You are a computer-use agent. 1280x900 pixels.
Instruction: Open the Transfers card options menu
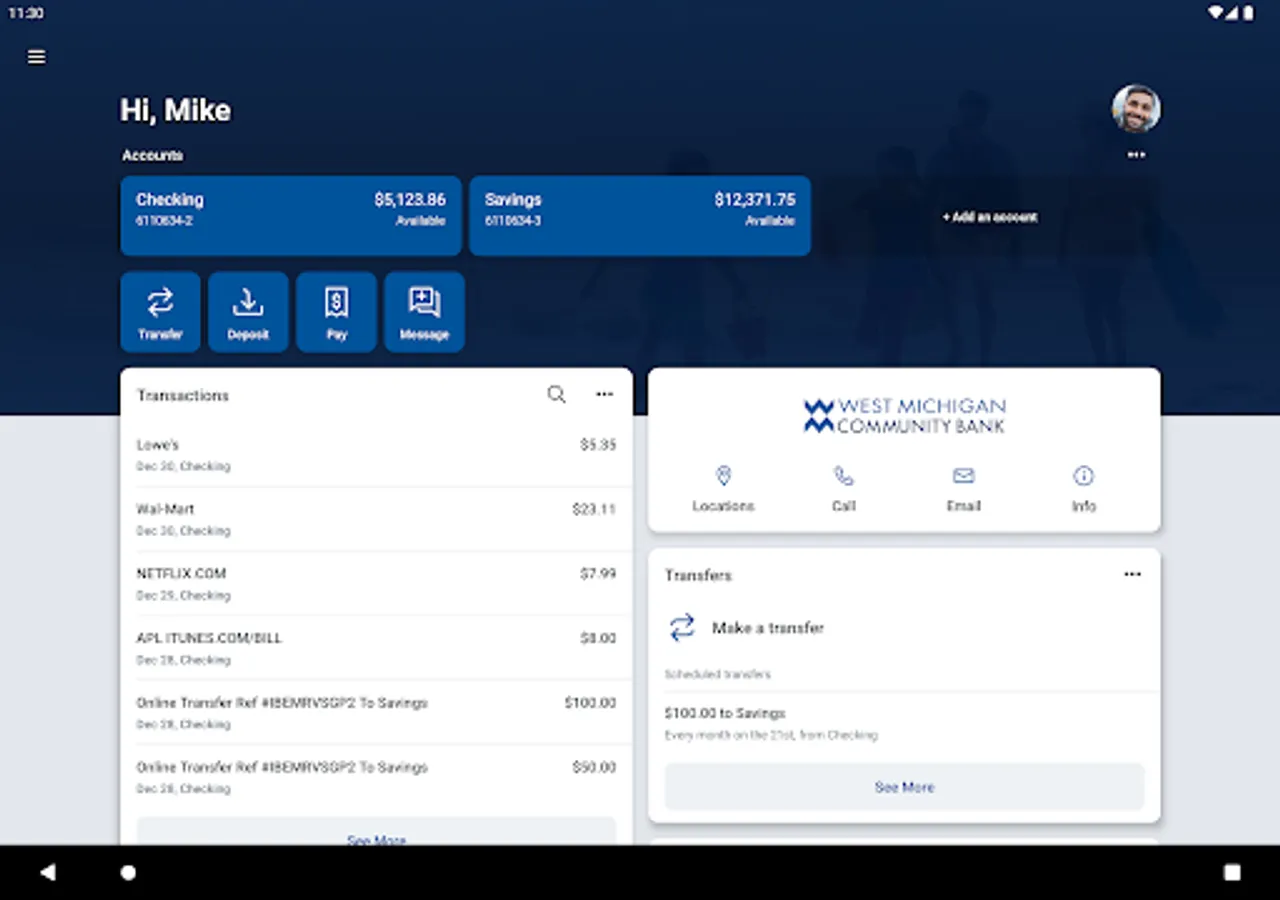(x=1132, y=575)
